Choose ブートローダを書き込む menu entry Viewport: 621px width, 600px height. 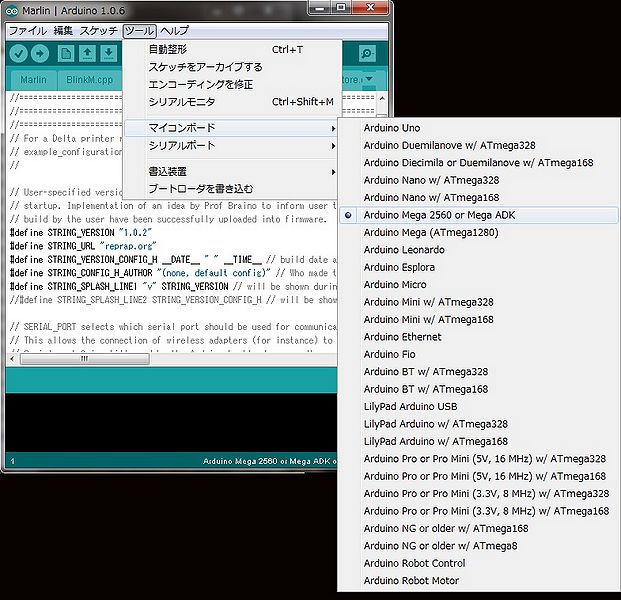231,189
